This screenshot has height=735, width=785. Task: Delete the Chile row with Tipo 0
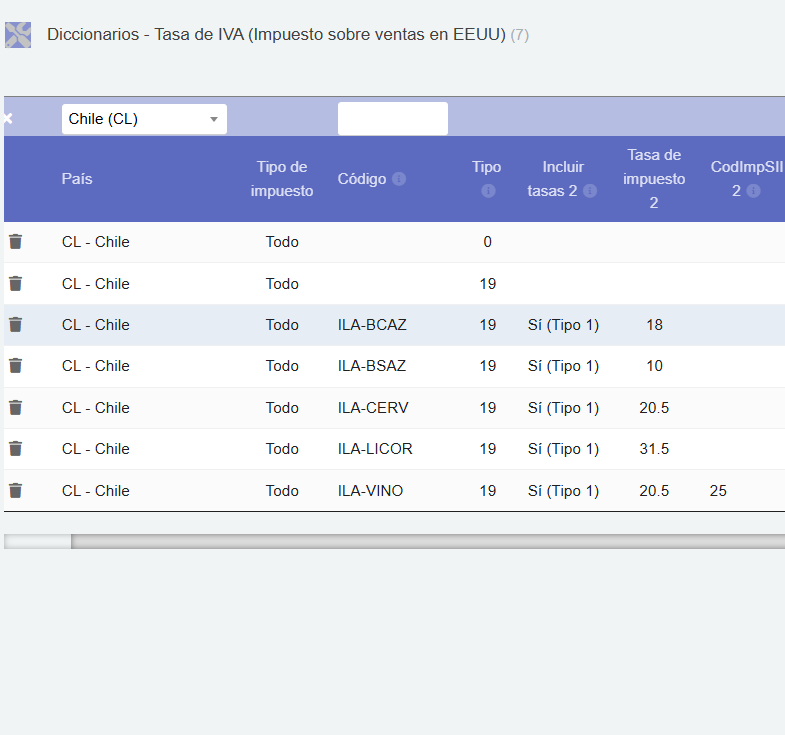coord(15,242)
